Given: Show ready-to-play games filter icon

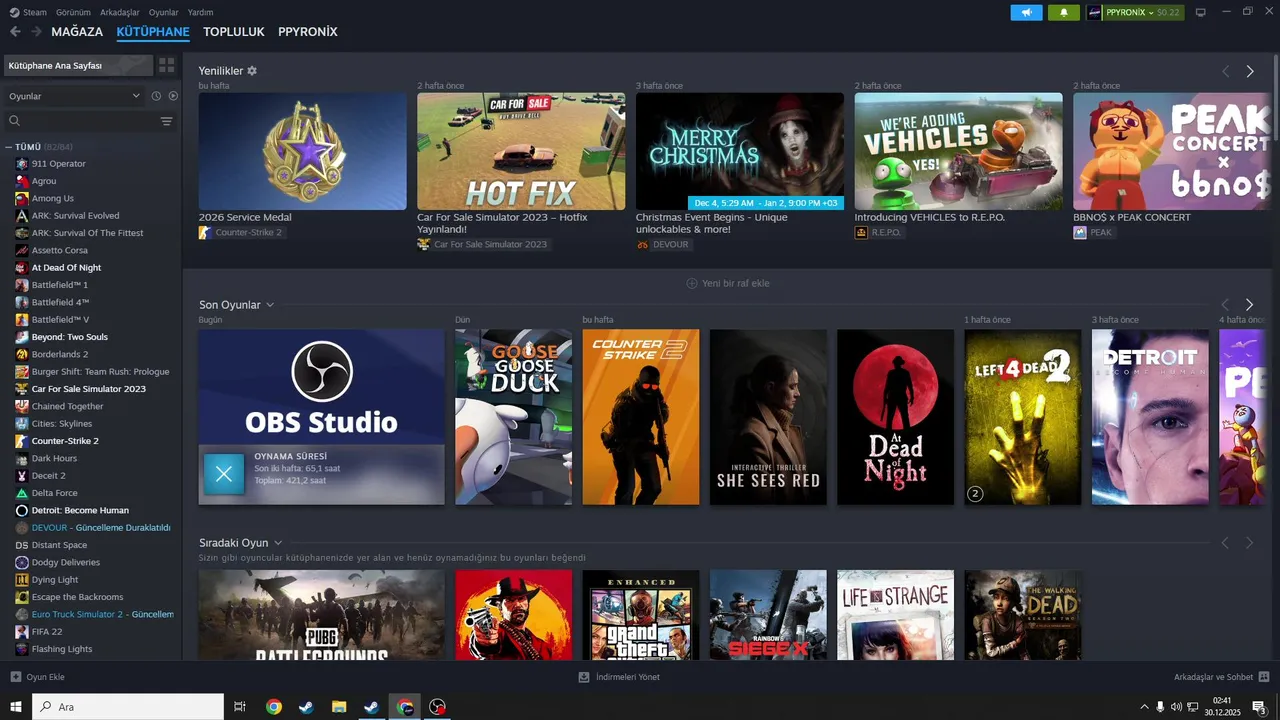Looking at the screenshot, I should [173, 96].
